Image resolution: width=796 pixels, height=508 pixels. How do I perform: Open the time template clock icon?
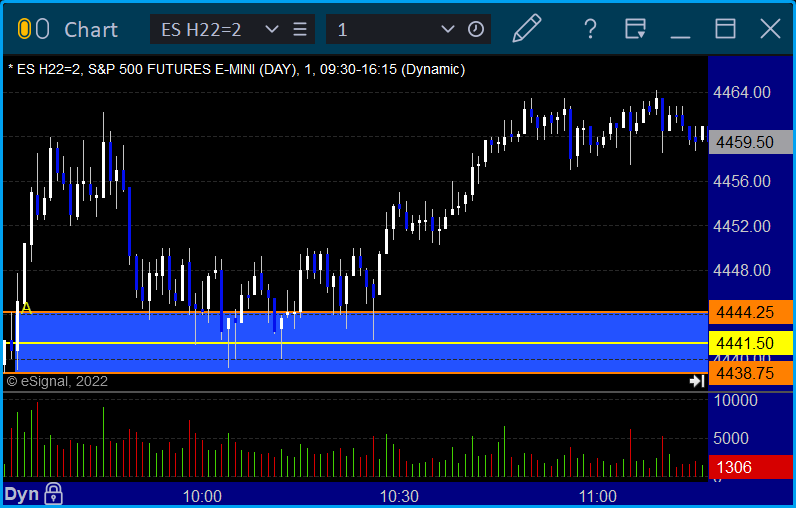coord(476,29)
